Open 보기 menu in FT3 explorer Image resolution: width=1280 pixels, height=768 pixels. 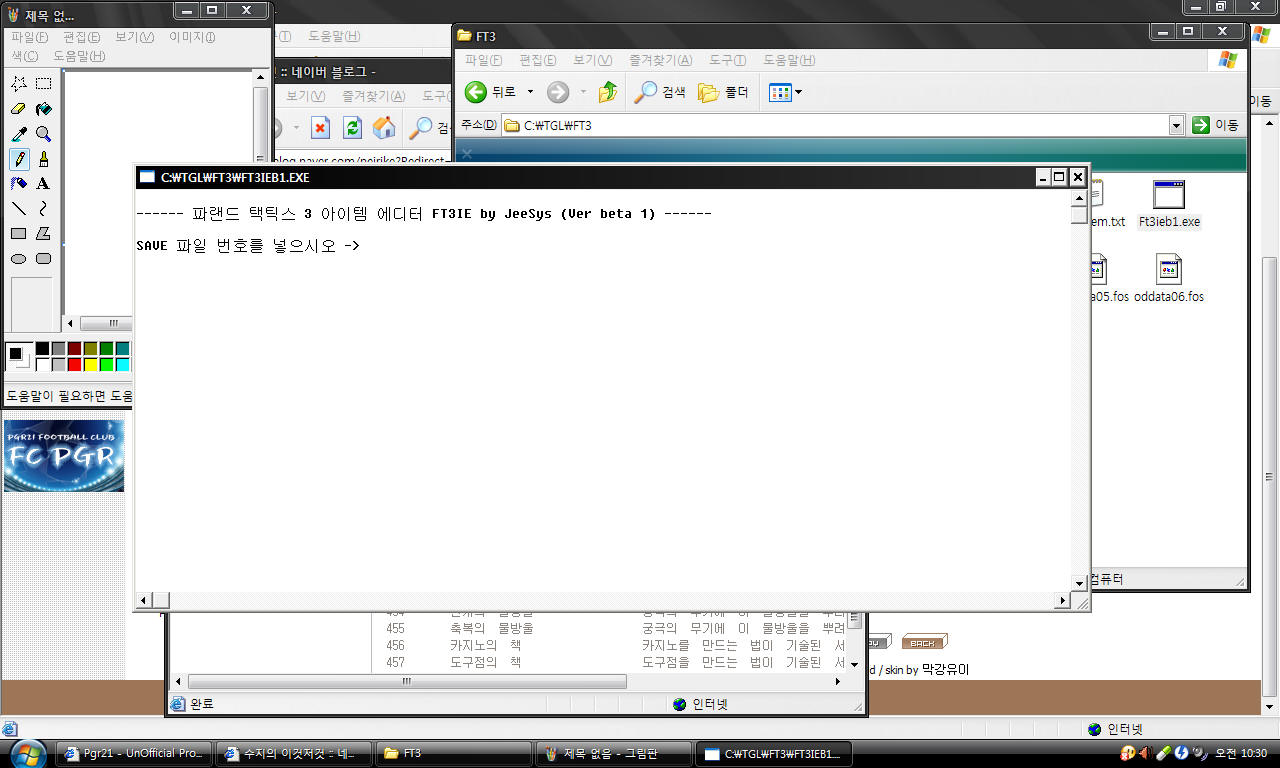[591, 60]
